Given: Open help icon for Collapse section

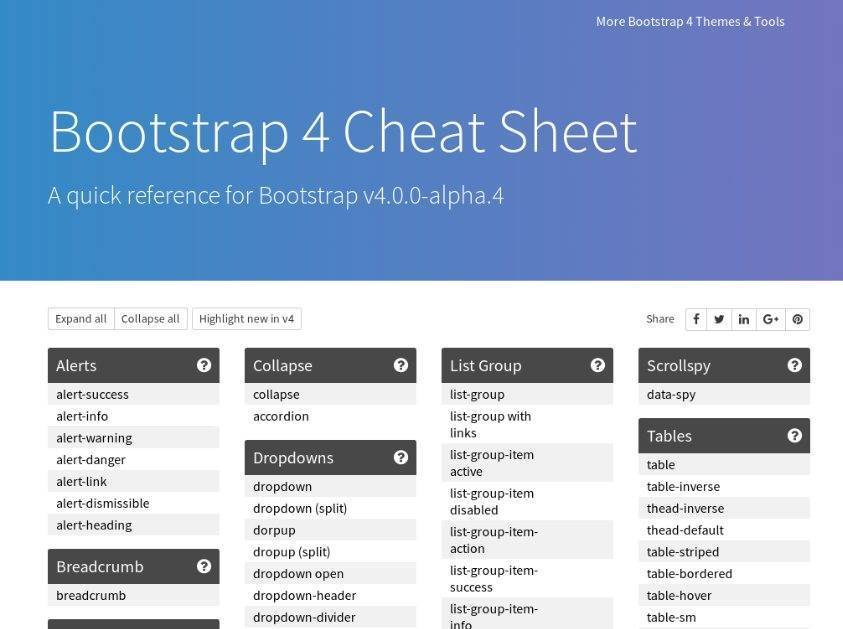Looking at the screenshot, I should tap(401, 366).
